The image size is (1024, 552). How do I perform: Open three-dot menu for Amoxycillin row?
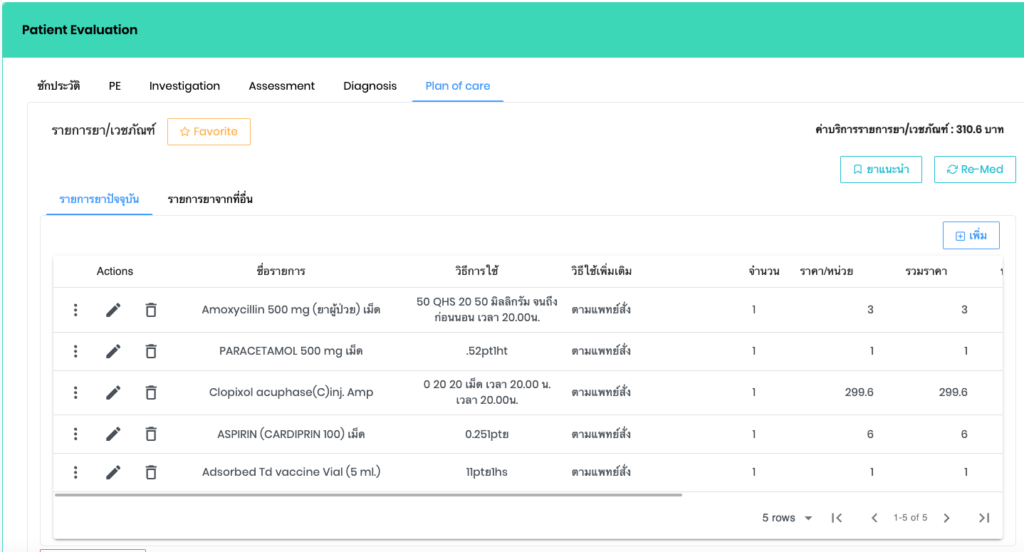tap(75, 310)
